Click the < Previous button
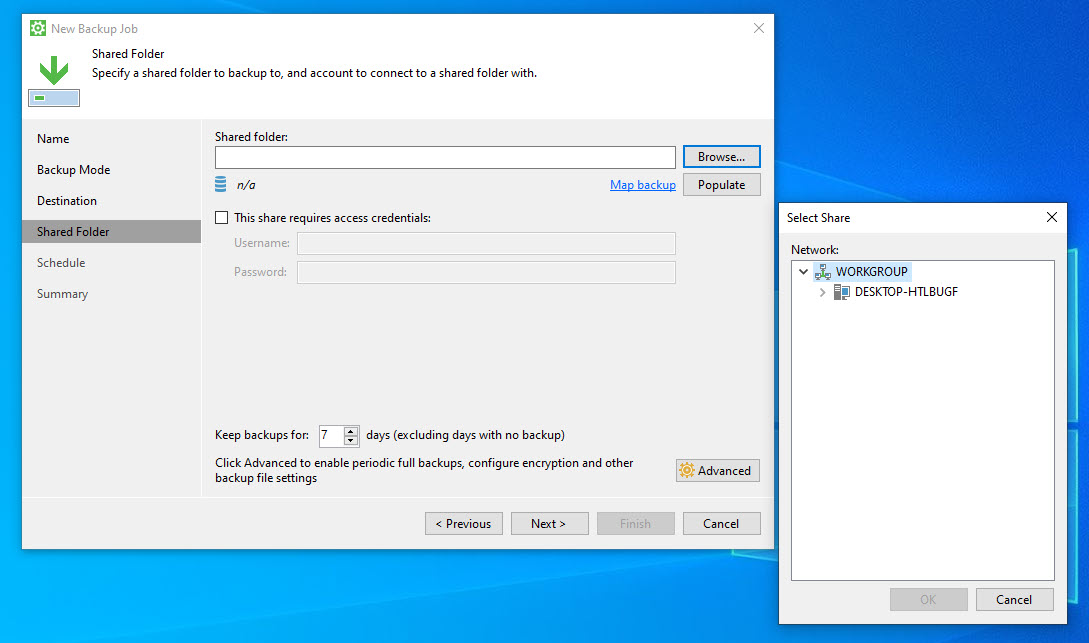The width and height of the screenshot is (1089, 643). click(463, 524)
